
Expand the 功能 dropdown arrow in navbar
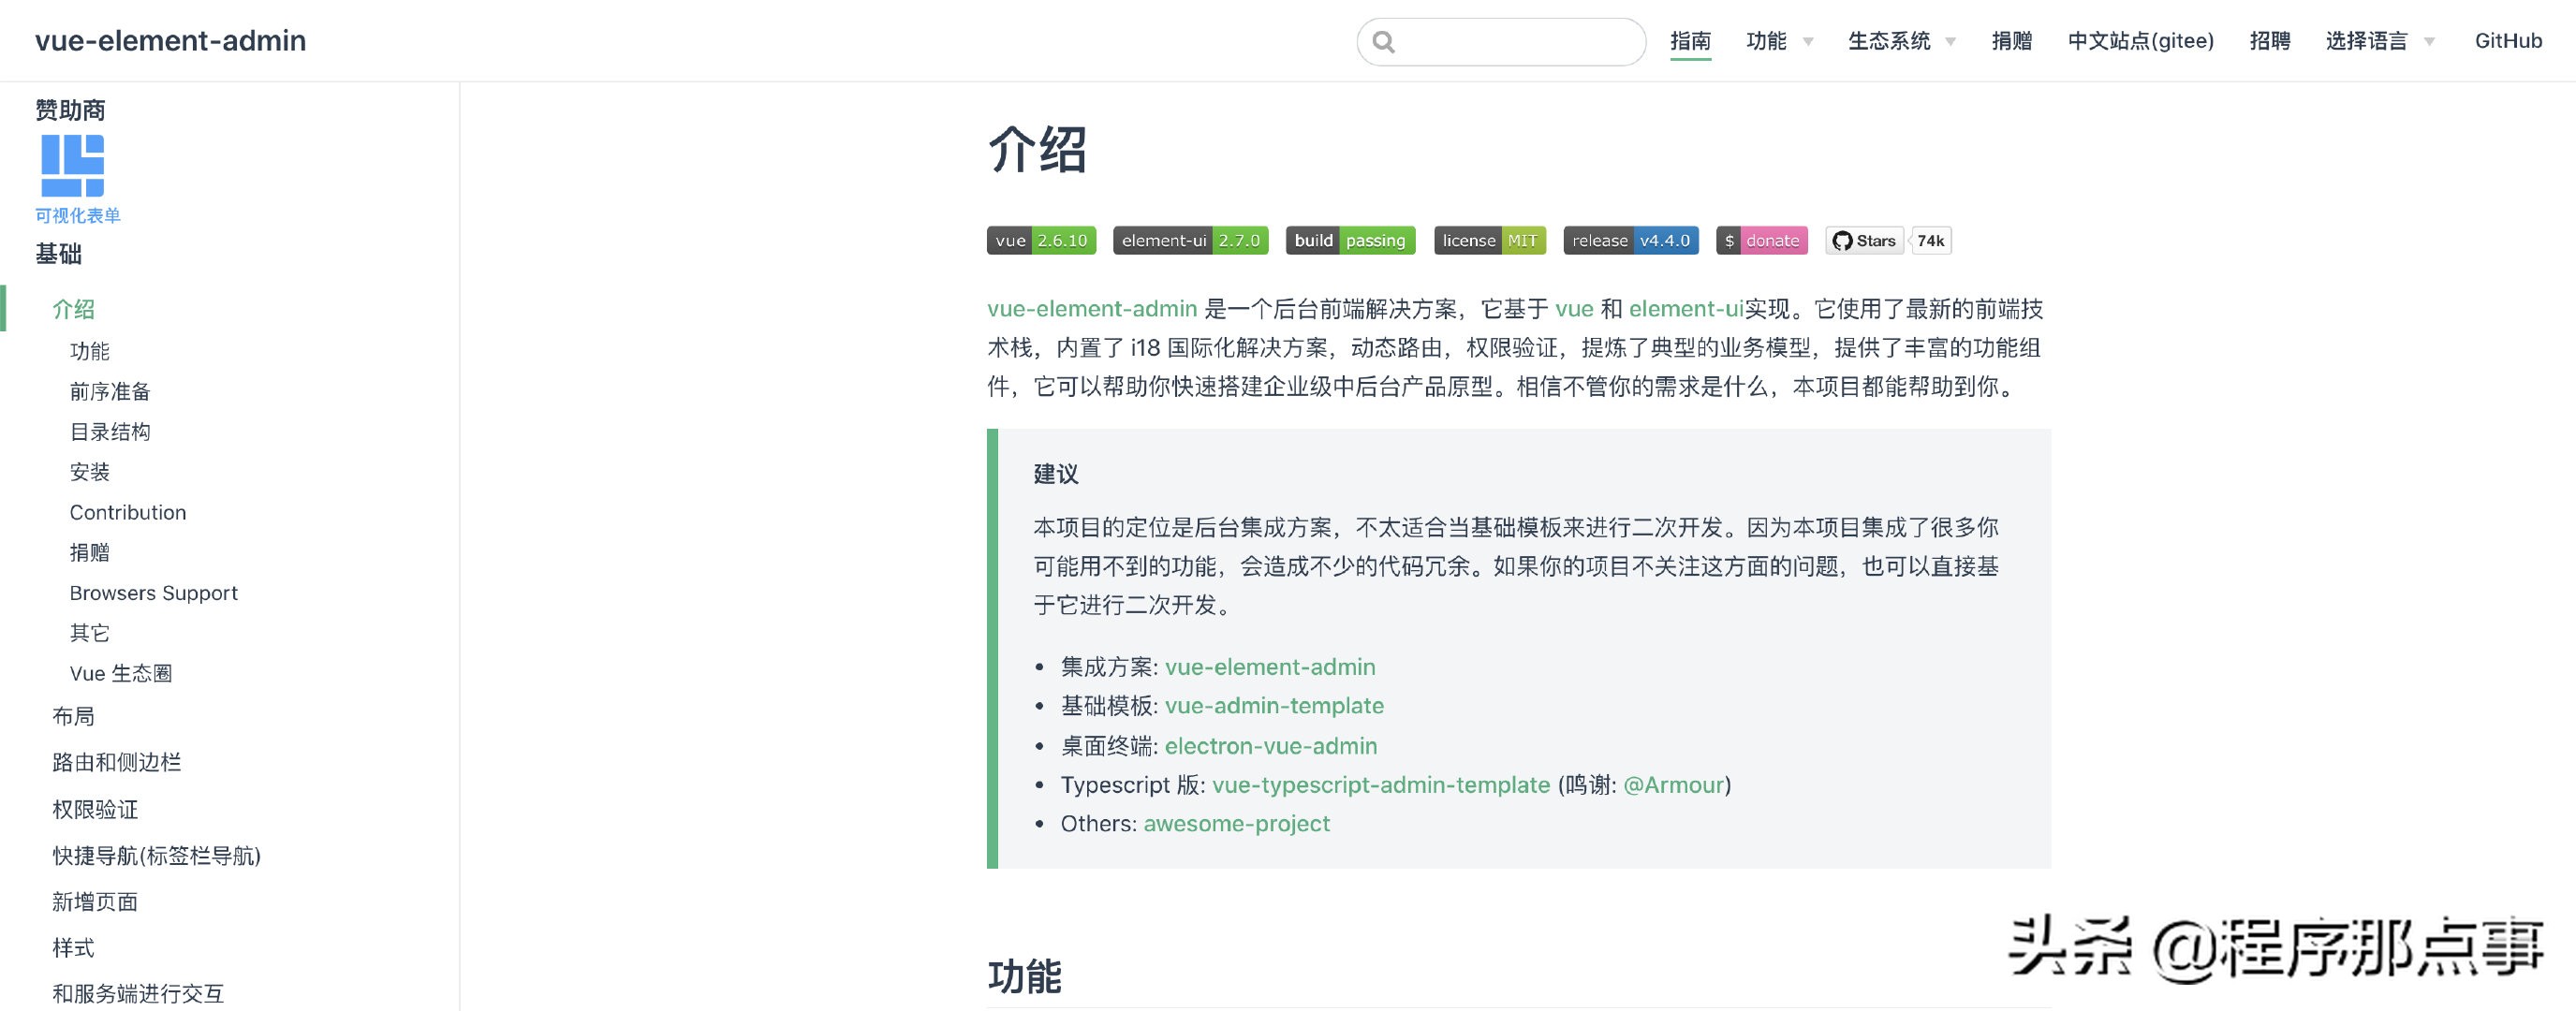pyautogui.click(x=1808, y=42)
